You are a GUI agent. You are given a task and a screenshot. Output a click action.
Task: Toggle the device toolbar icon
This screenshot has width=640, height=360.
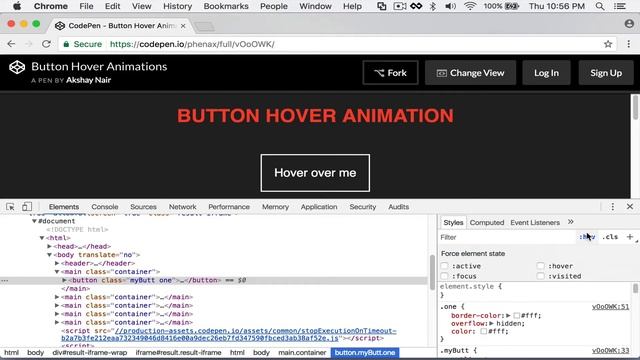point(27,207)
